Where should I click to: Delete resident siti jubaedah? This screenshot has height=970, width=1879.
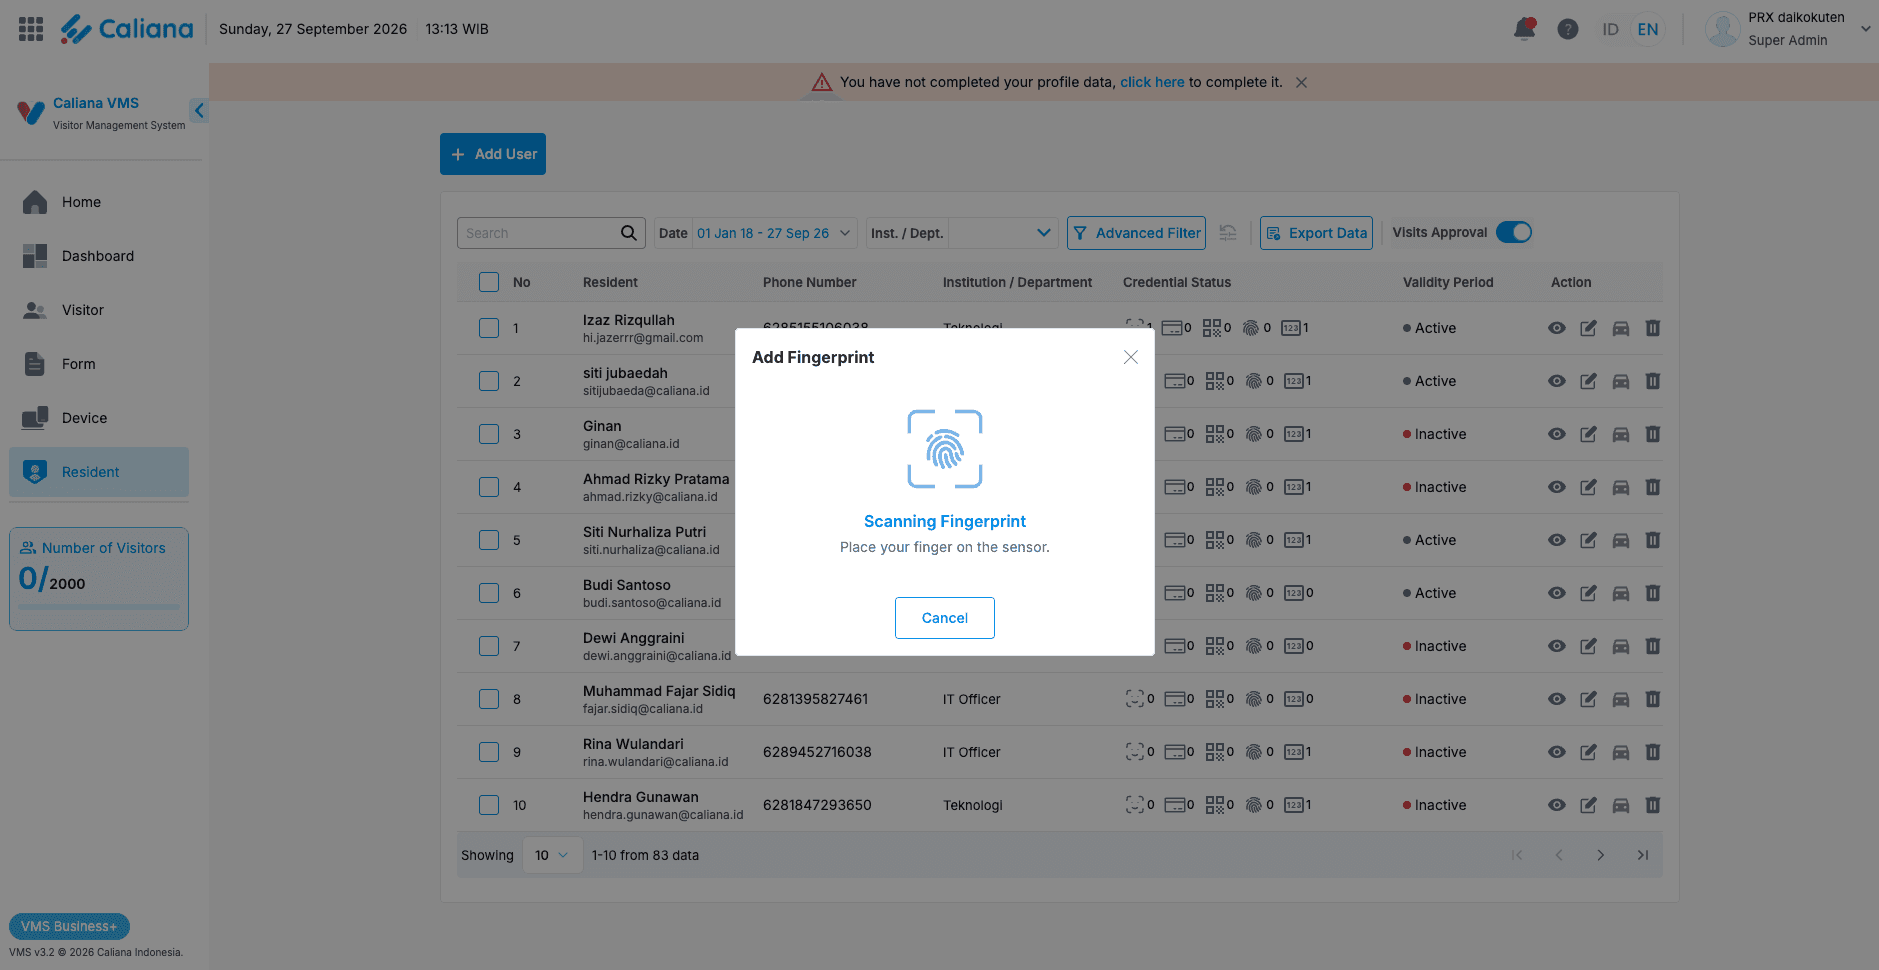pyautogui.click(x=1653, y=381)
